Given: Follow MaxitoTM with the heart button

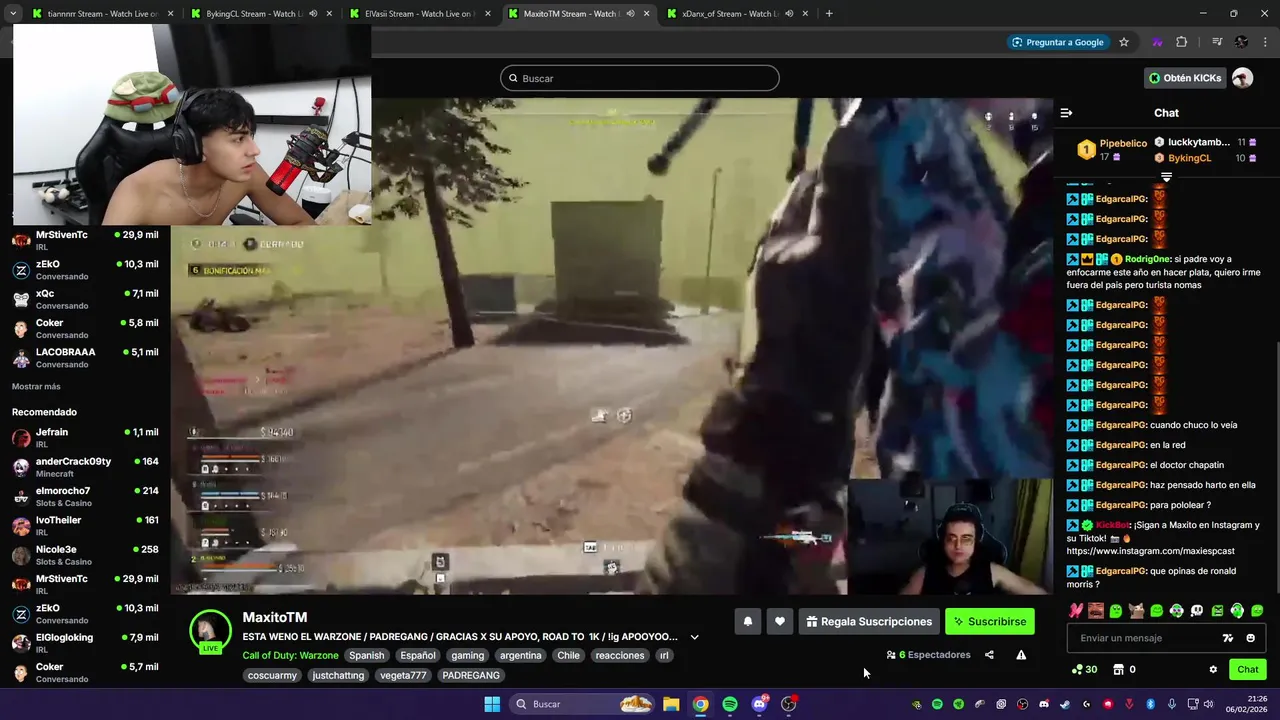Looking at the screenshot, I should click(x=780, y=621).
